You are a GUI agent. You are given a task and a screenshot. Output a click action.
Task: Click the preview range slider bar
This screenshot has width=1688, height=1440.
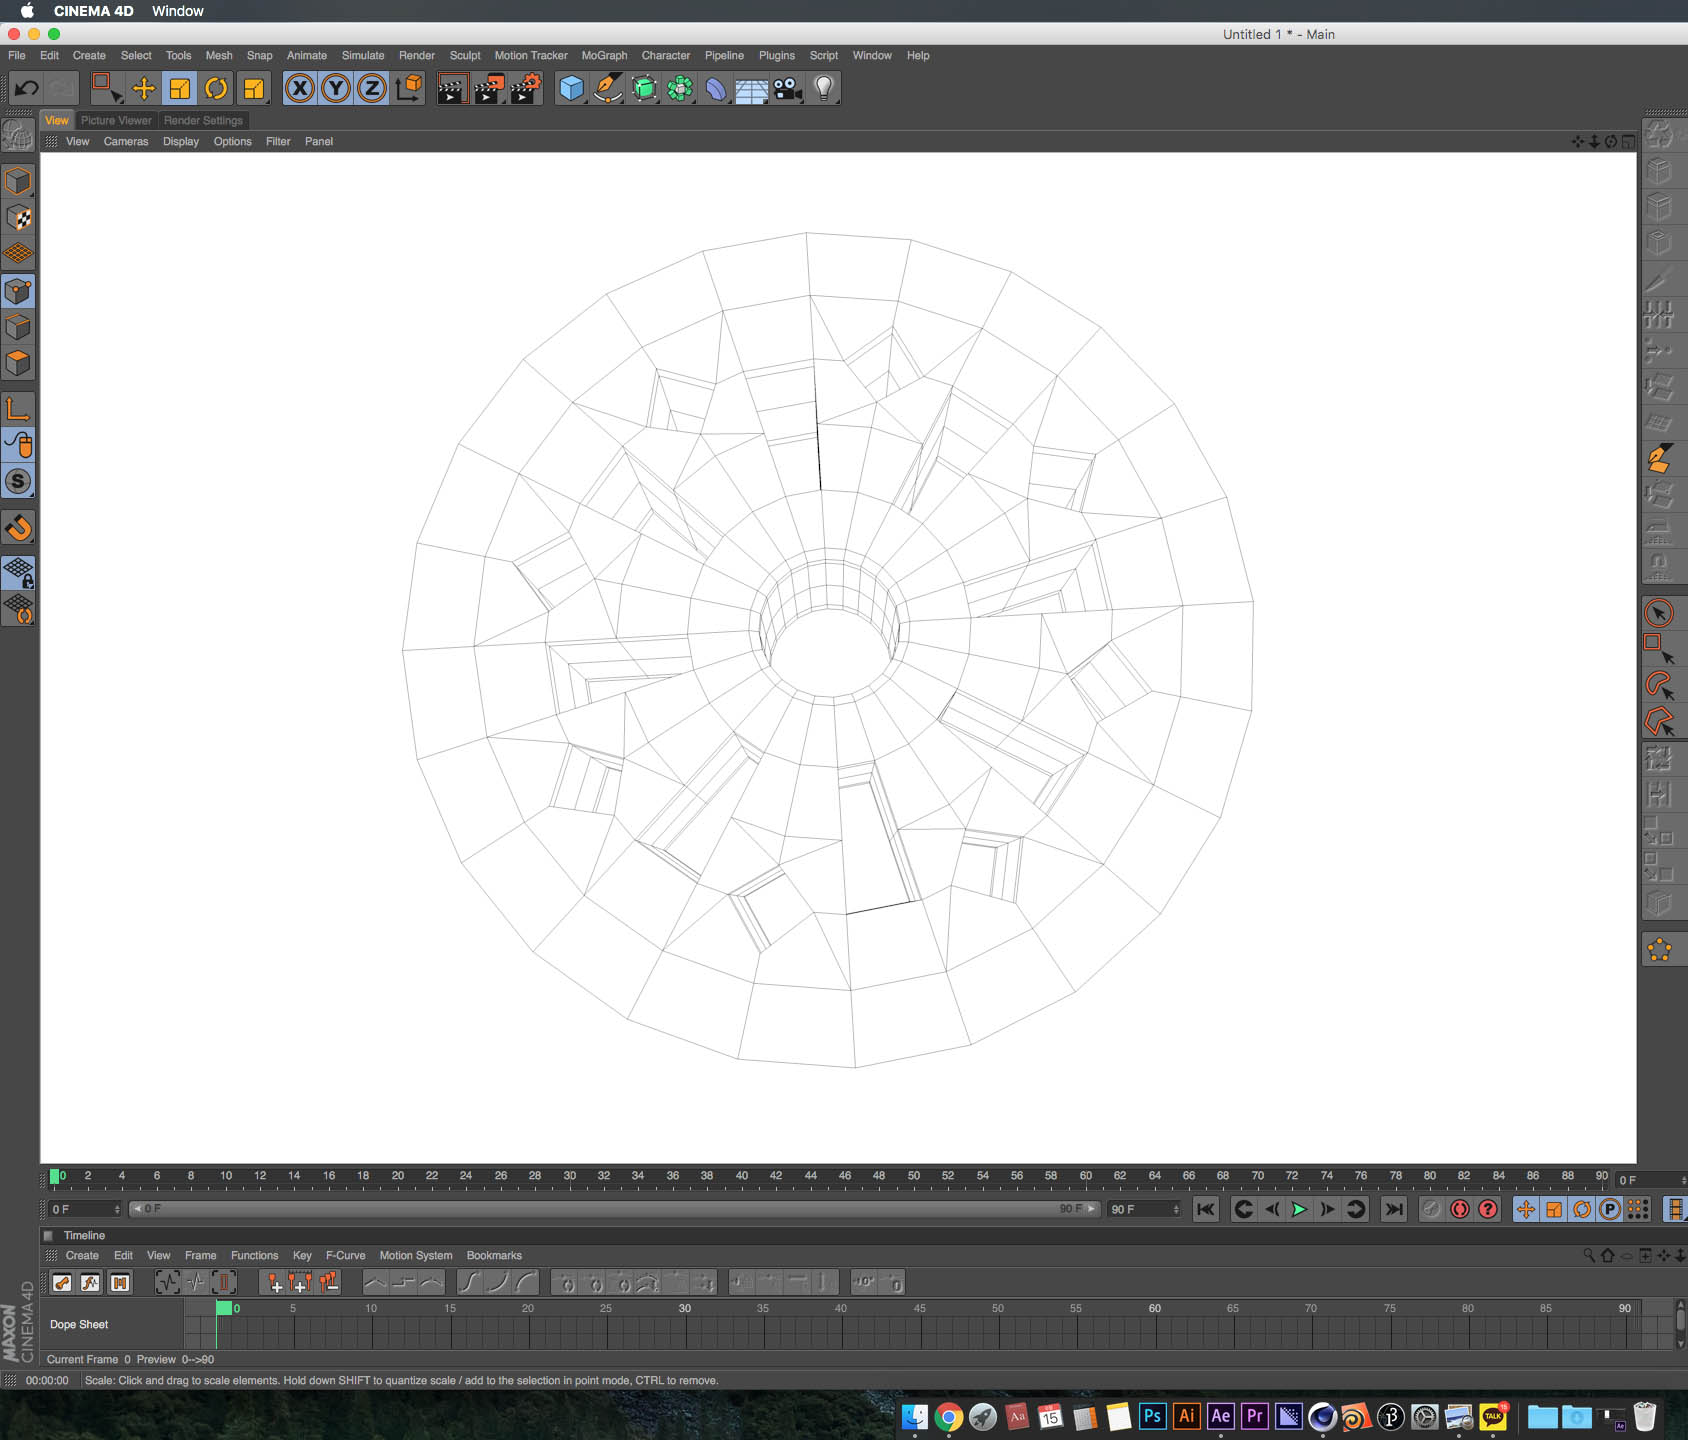(615, 1209)
